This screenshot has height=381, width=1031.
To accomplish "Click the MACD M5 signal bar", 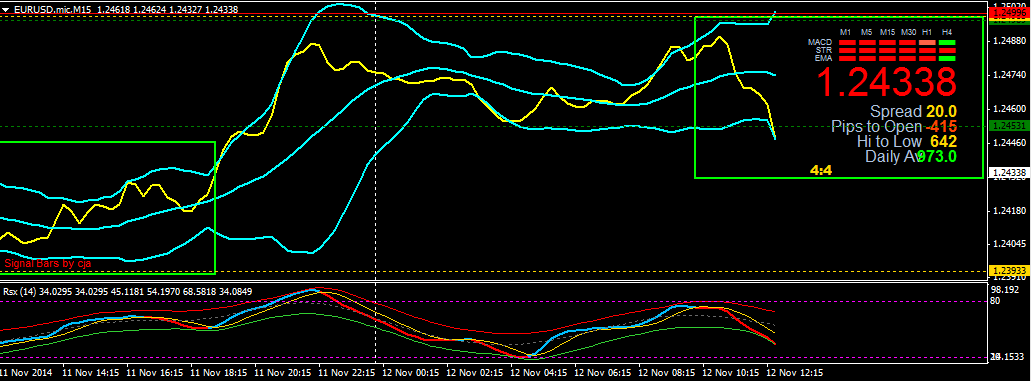I will pyautogui.click(x=867, y=43).
